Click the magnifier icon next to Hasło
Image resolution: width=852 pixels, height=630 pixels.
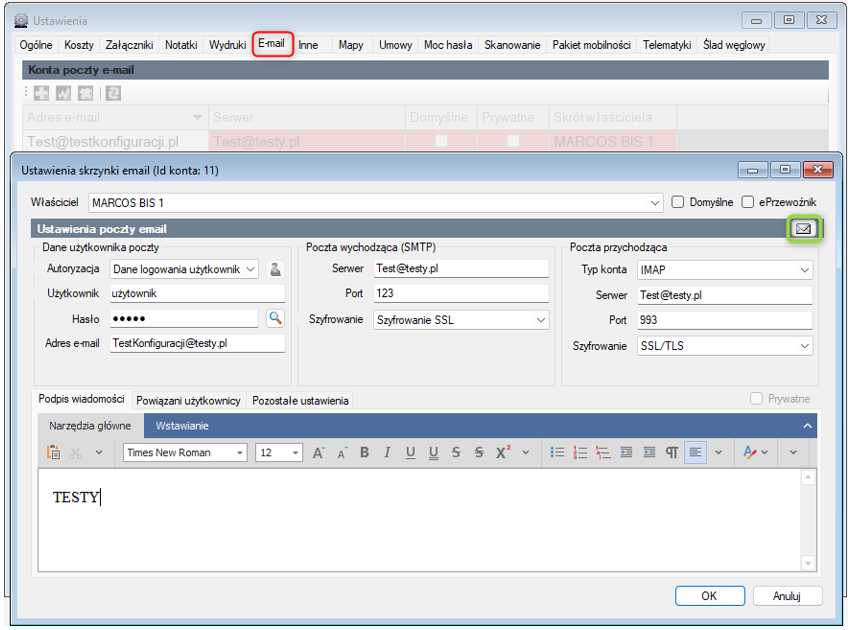coord(275,318)
